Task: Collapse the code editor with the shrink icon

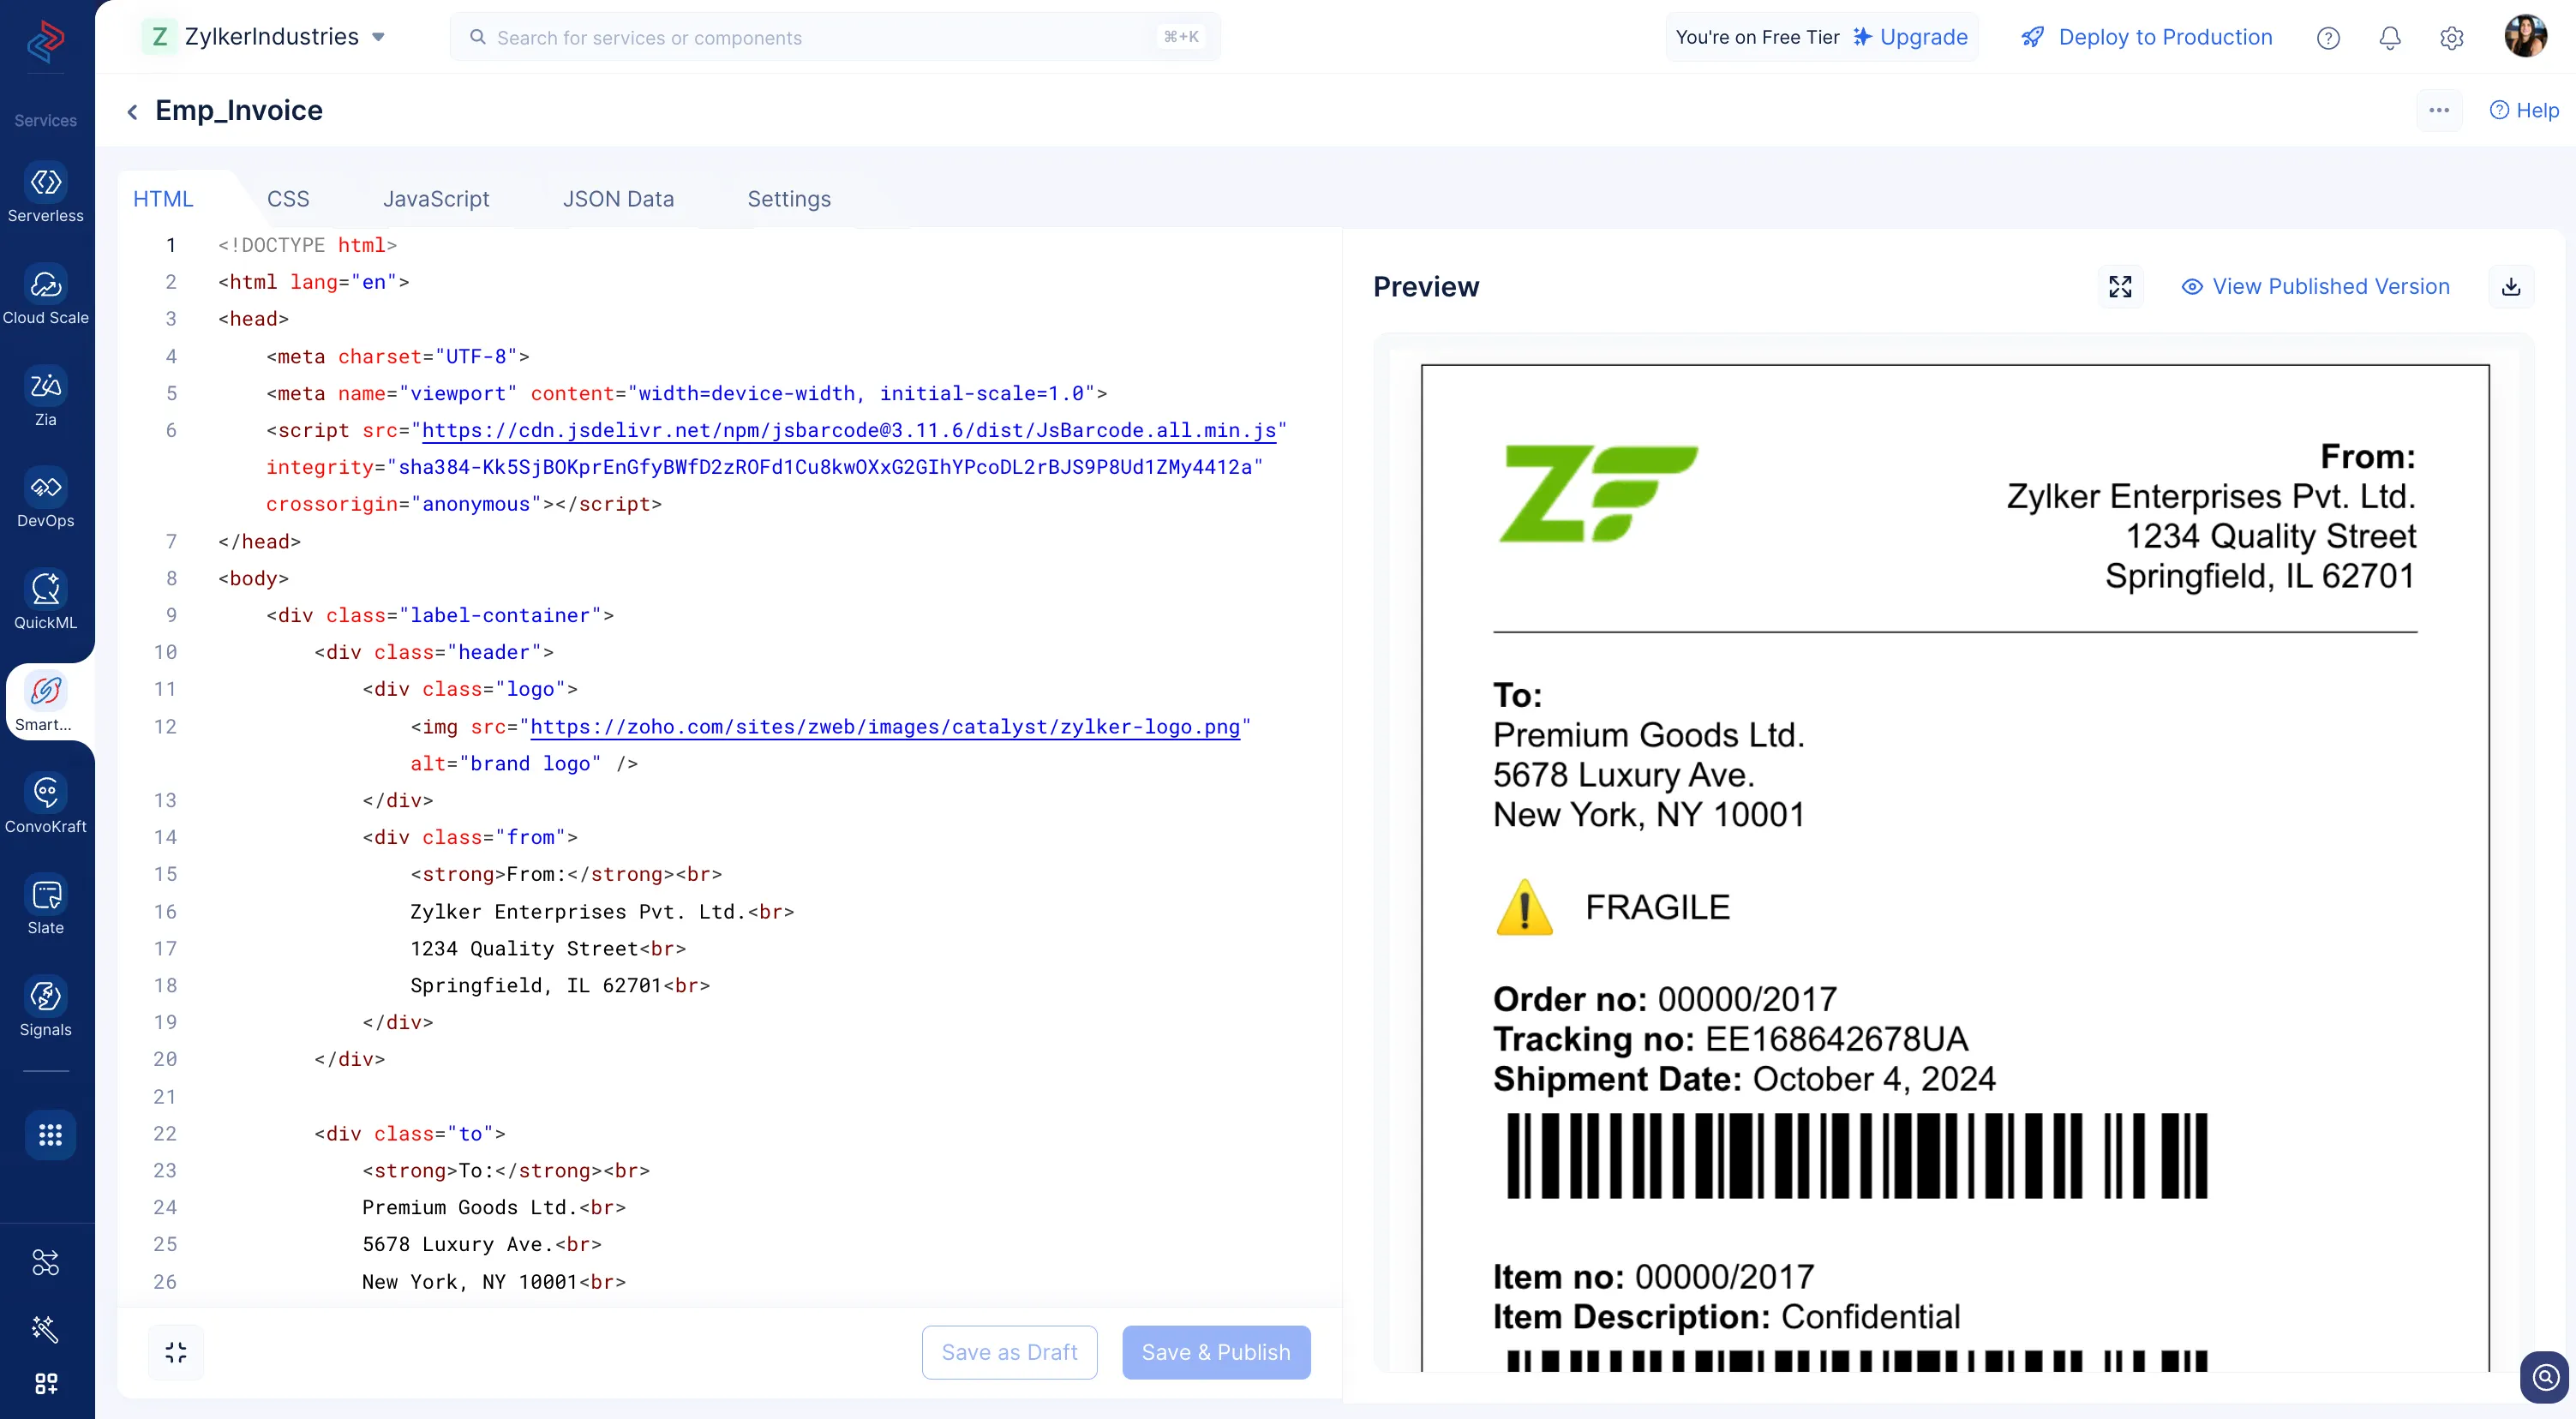Action: pos(176,1352)
